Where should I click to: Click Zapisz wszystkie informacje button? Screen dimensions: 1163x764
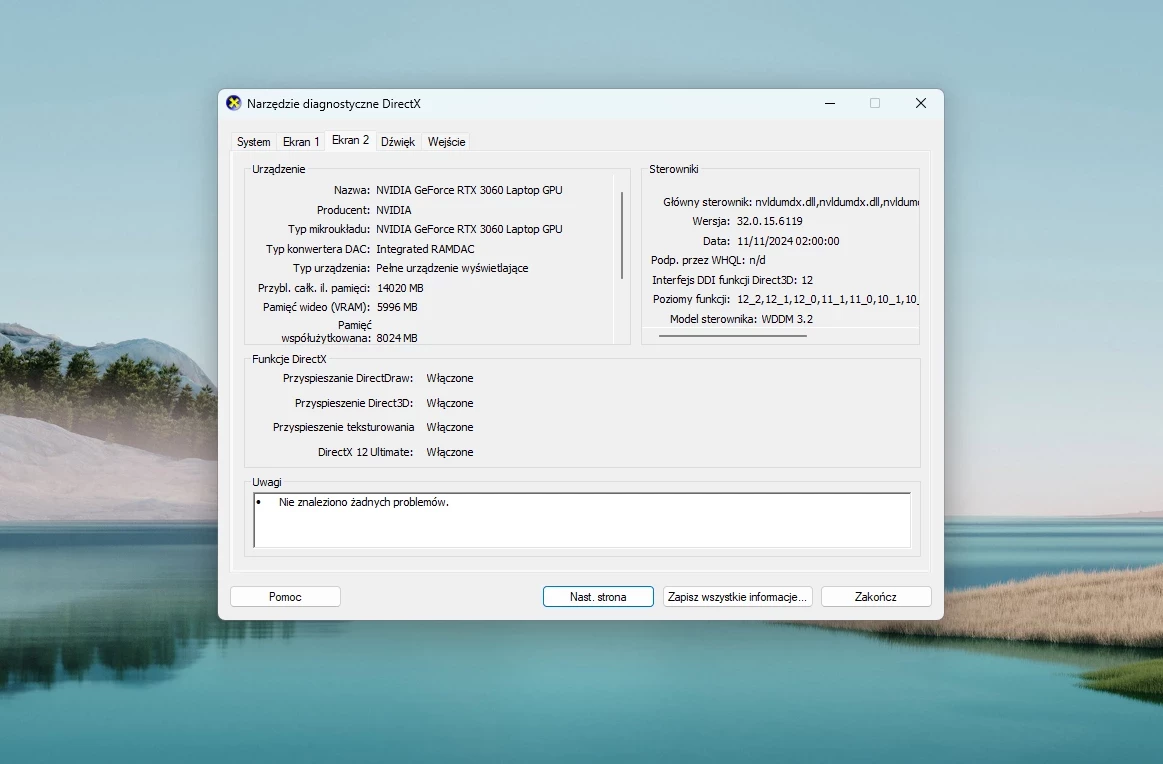737,596
